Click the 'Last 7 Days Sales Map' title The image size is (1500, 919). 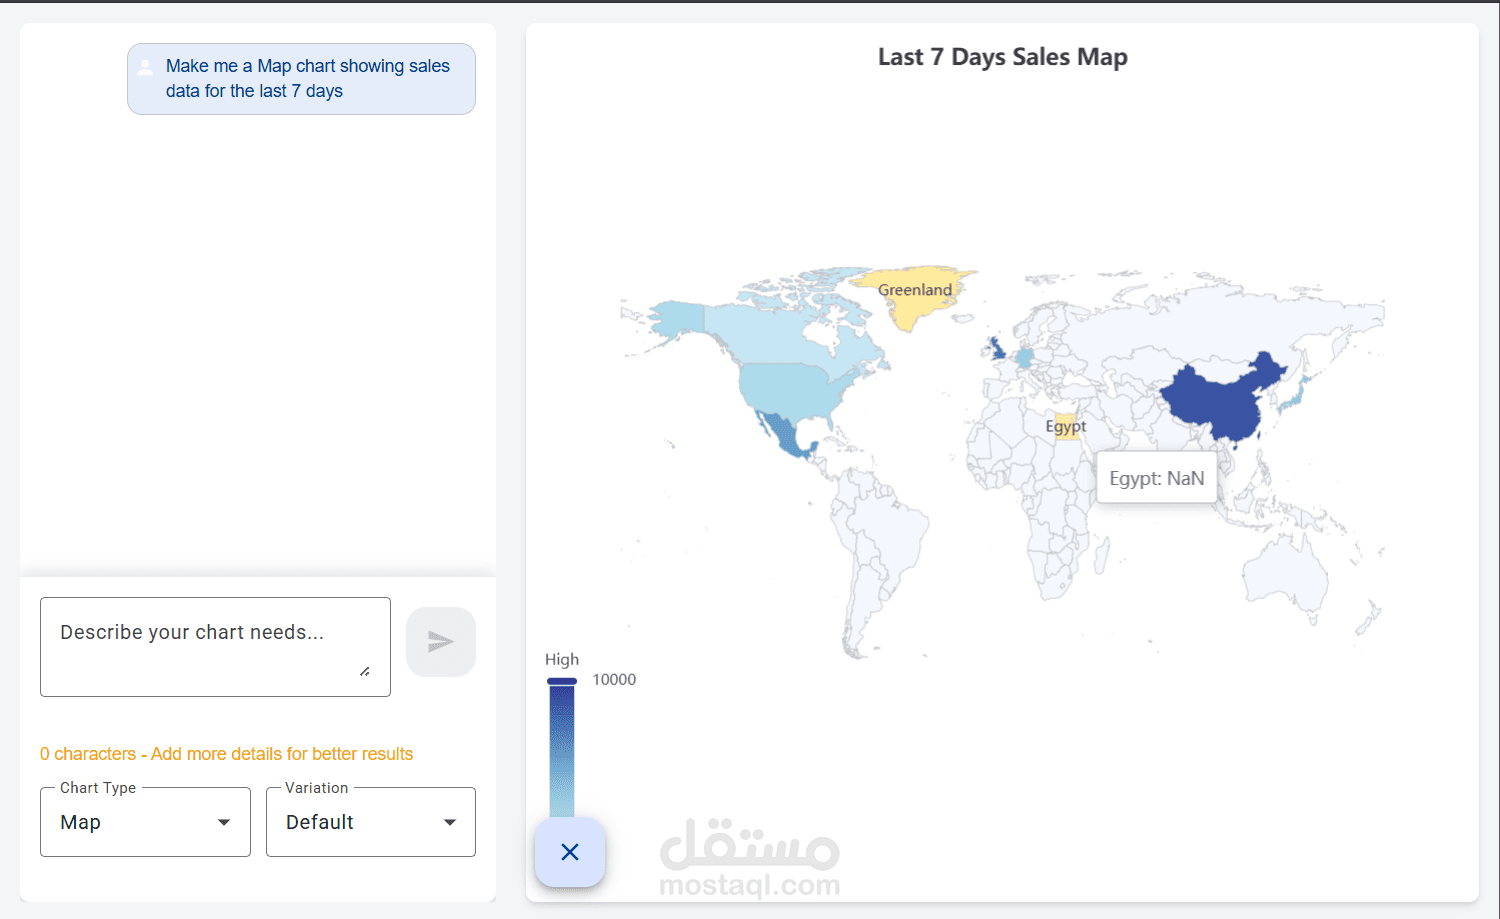1002,57
